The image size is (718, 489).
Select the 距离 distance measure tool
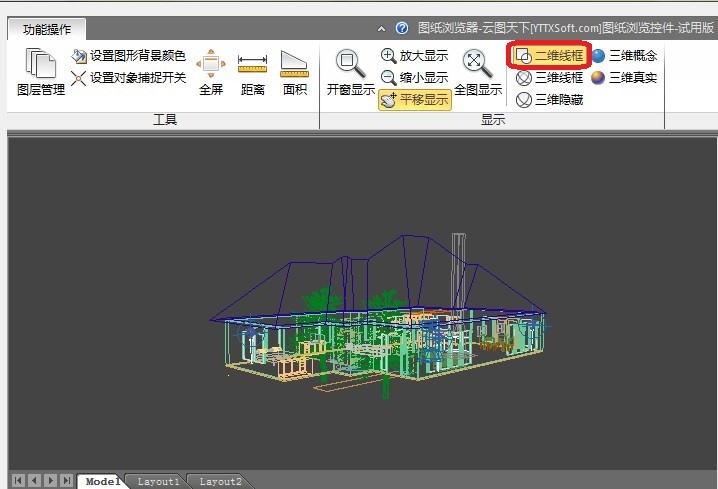click(x=252, y=72)
